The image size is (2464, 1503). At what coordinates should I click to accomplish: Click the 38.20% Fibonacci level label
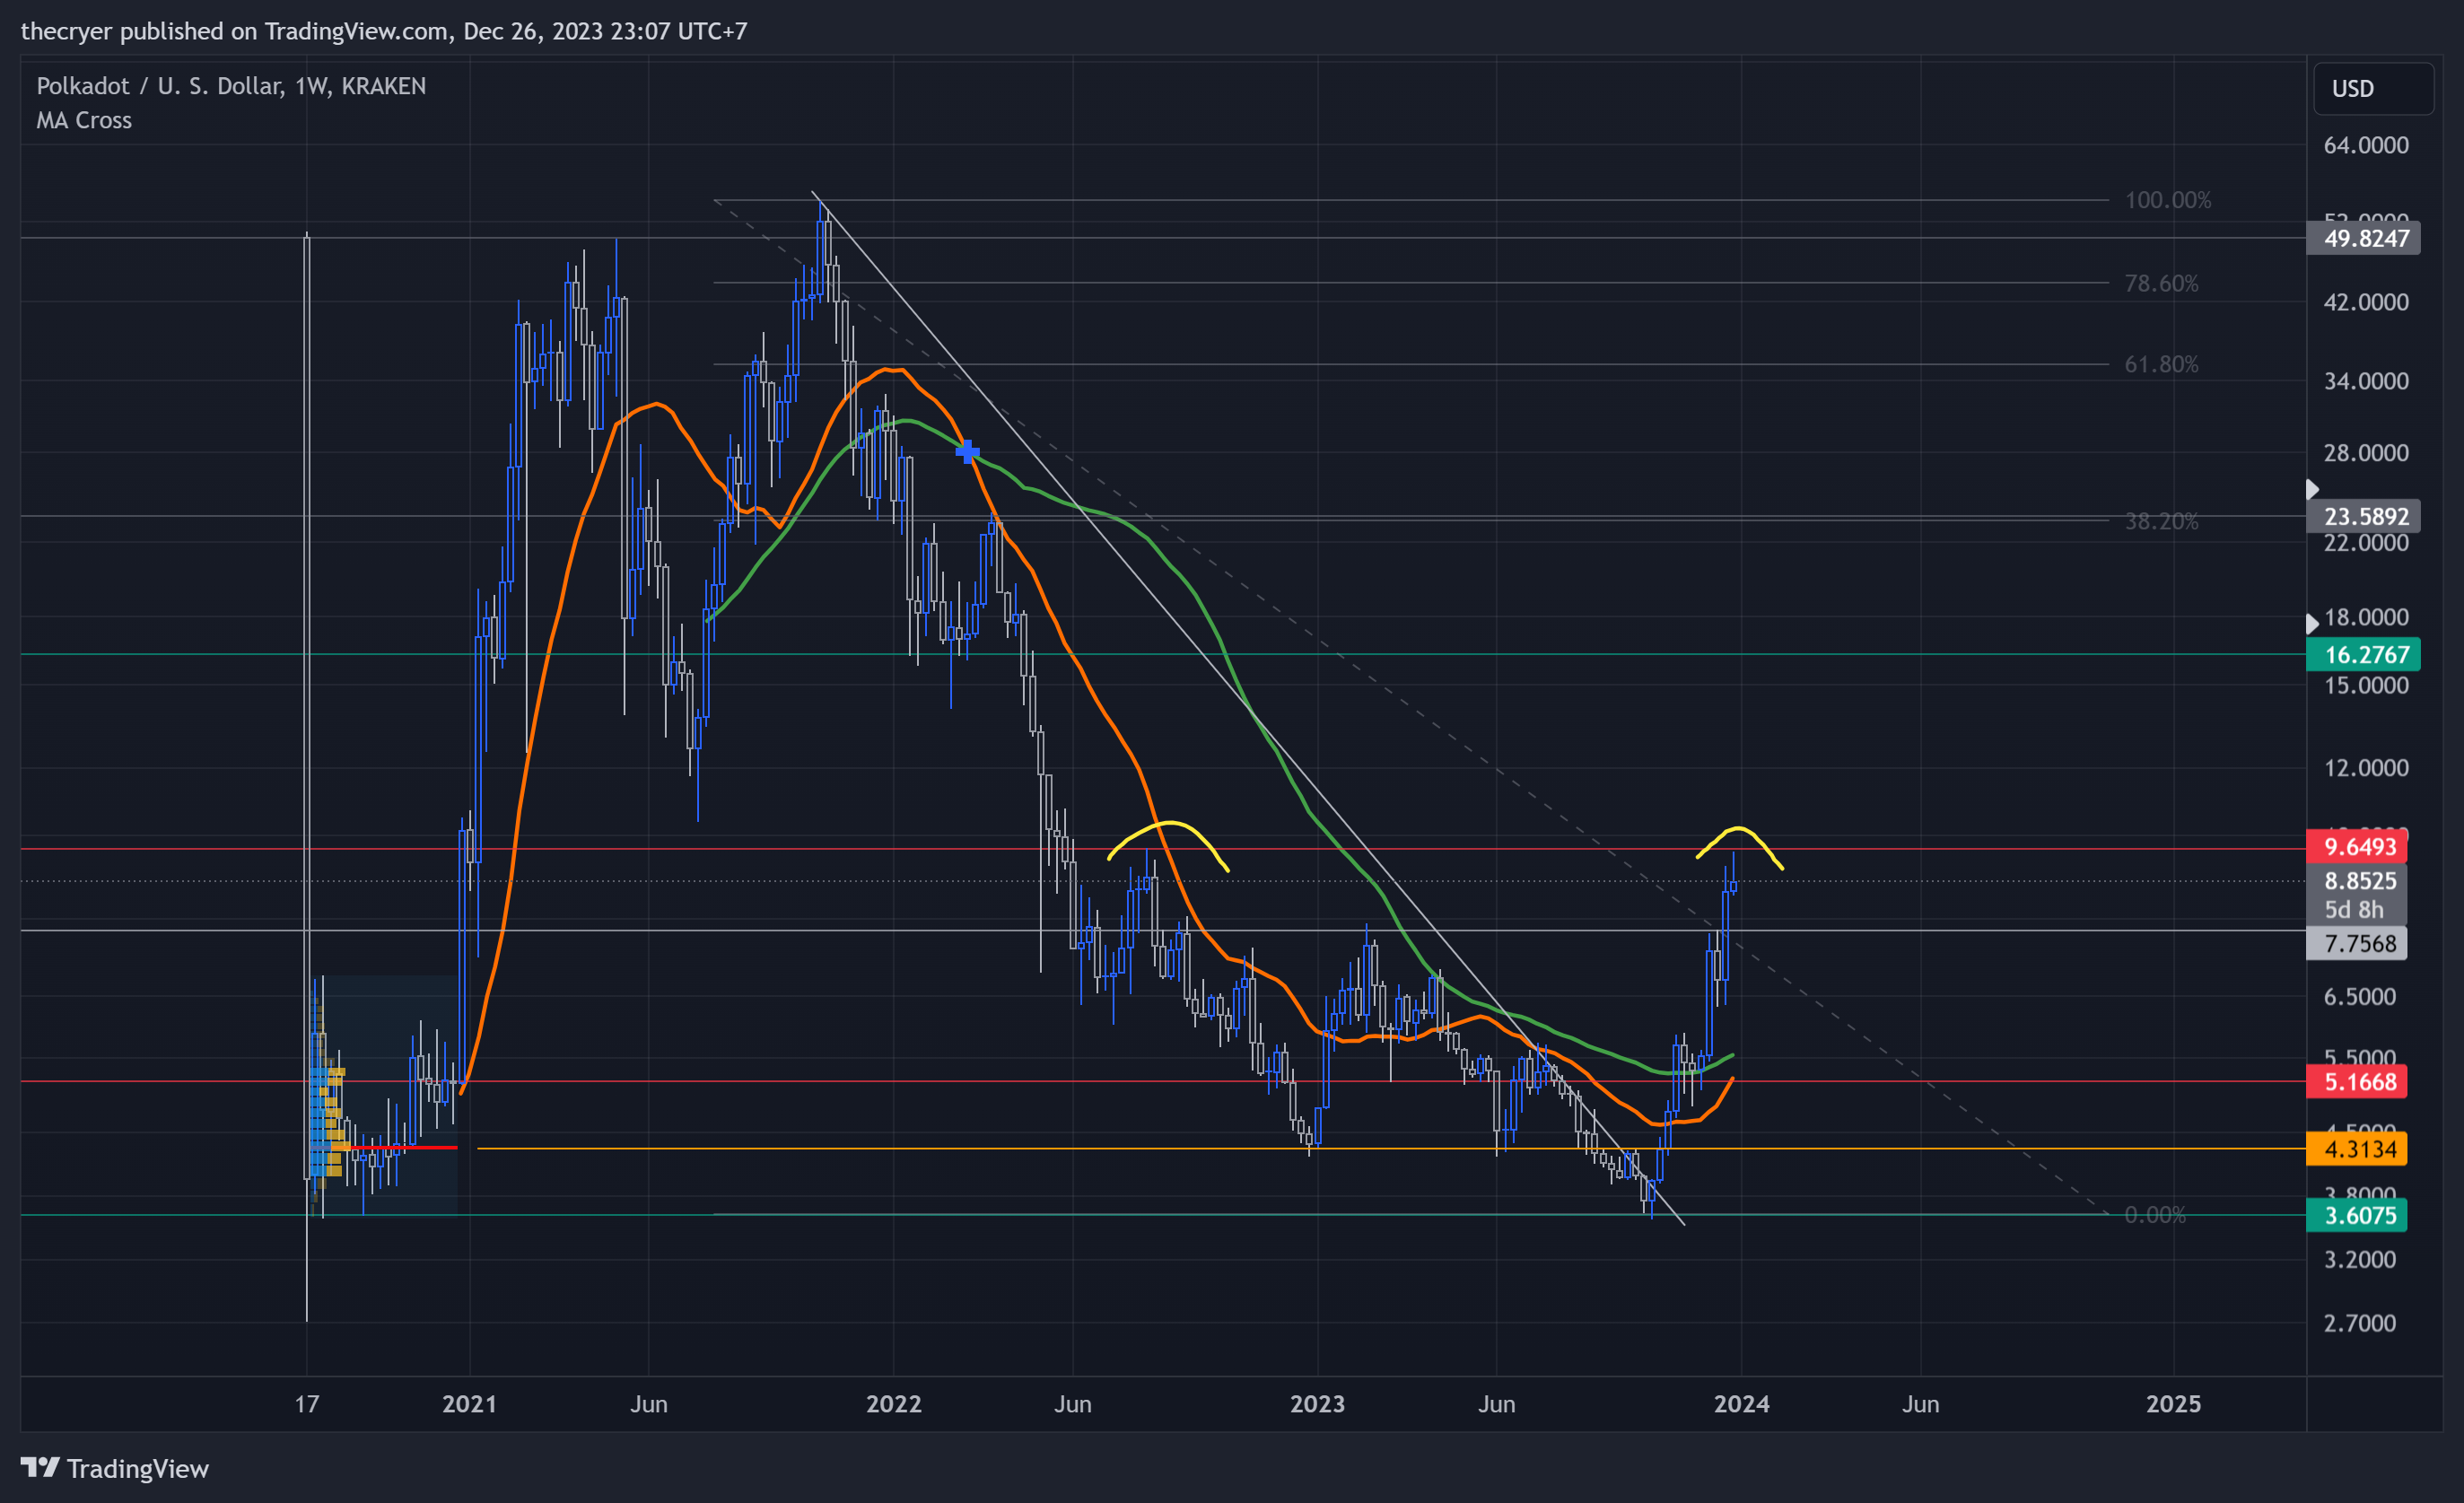click(x=2161, y=521)
